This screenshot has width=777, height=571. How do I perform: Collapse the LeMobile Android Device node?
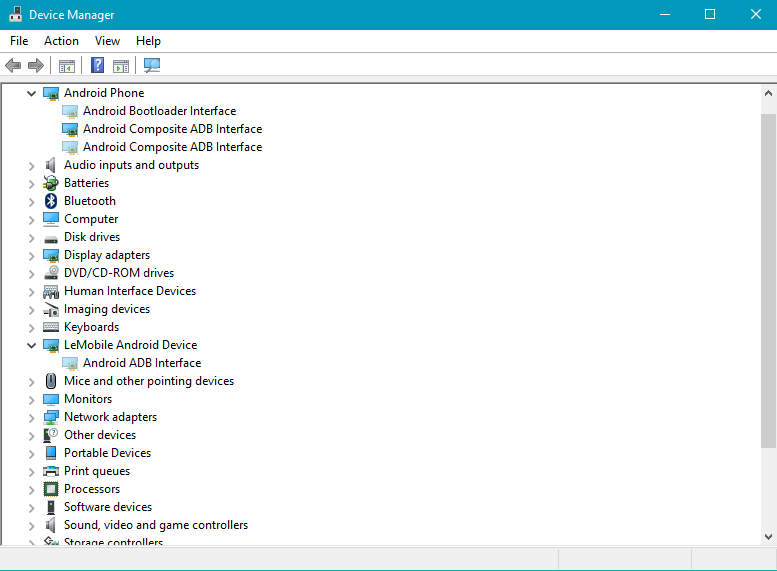31,345
